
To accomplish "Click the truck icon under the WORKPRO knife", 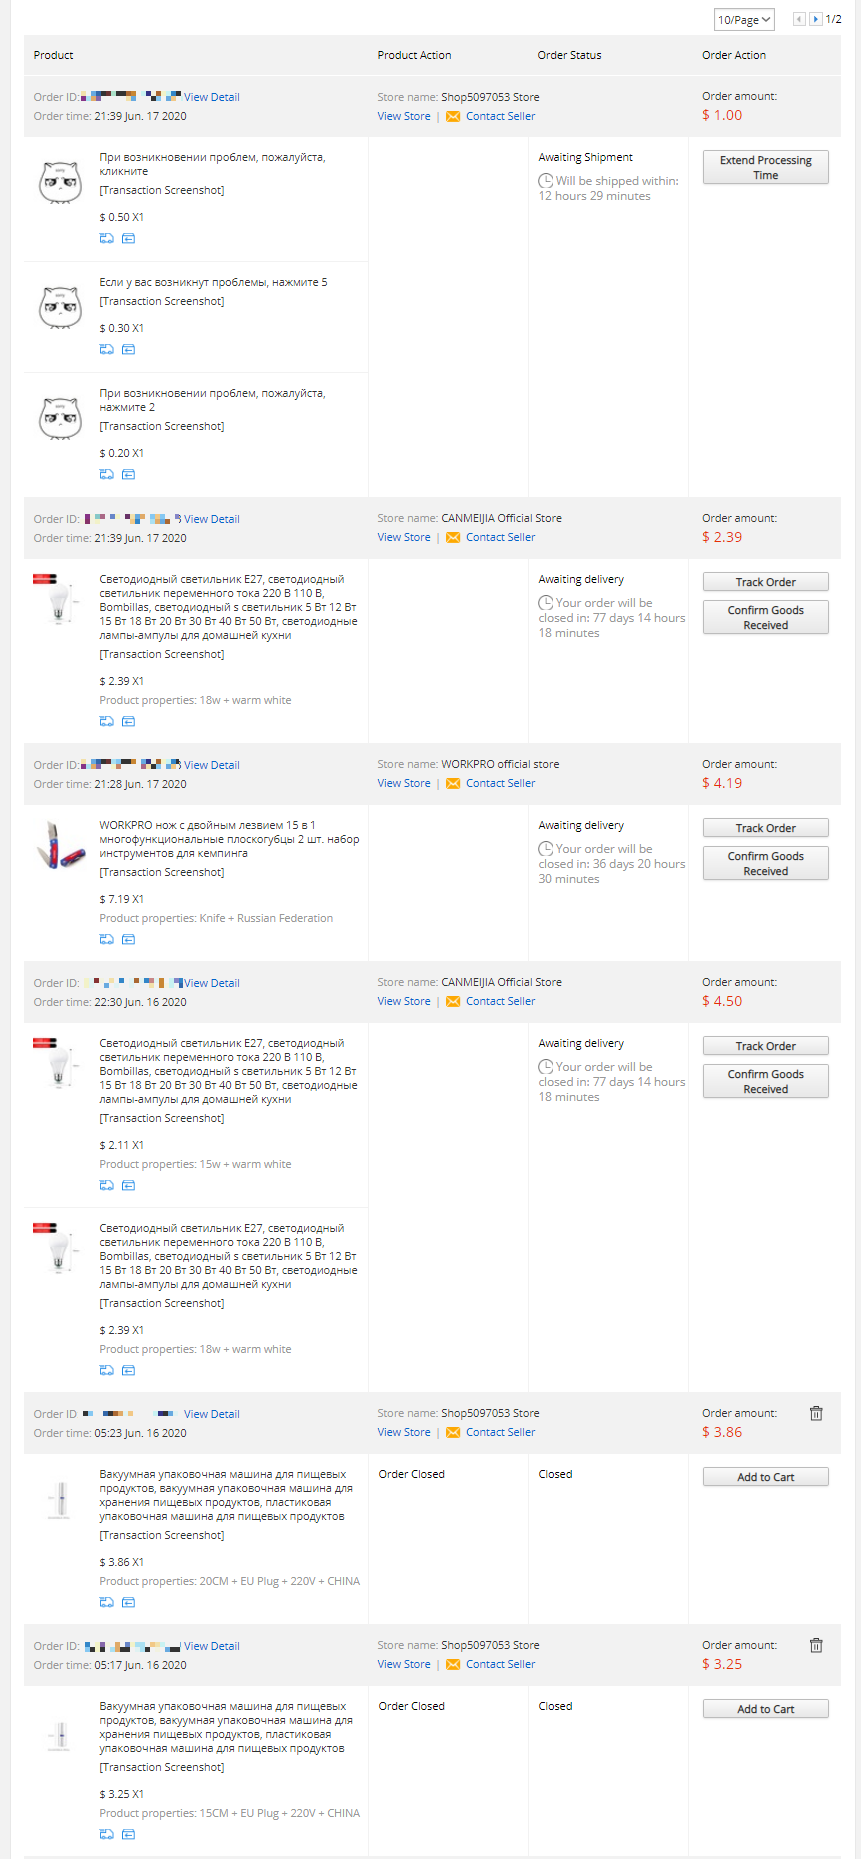I will (106, 939).
